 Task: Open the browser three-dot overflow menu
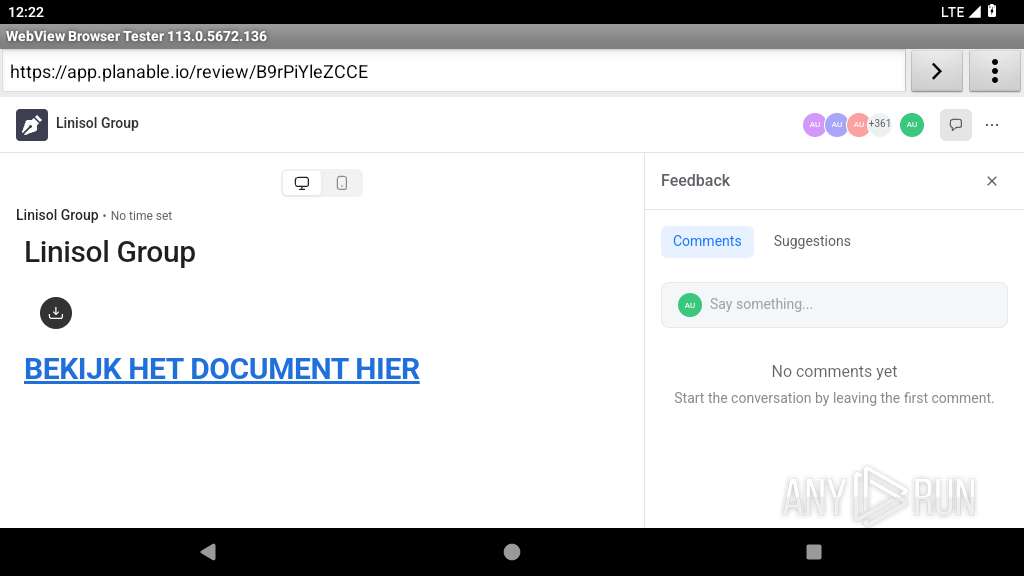995,71
